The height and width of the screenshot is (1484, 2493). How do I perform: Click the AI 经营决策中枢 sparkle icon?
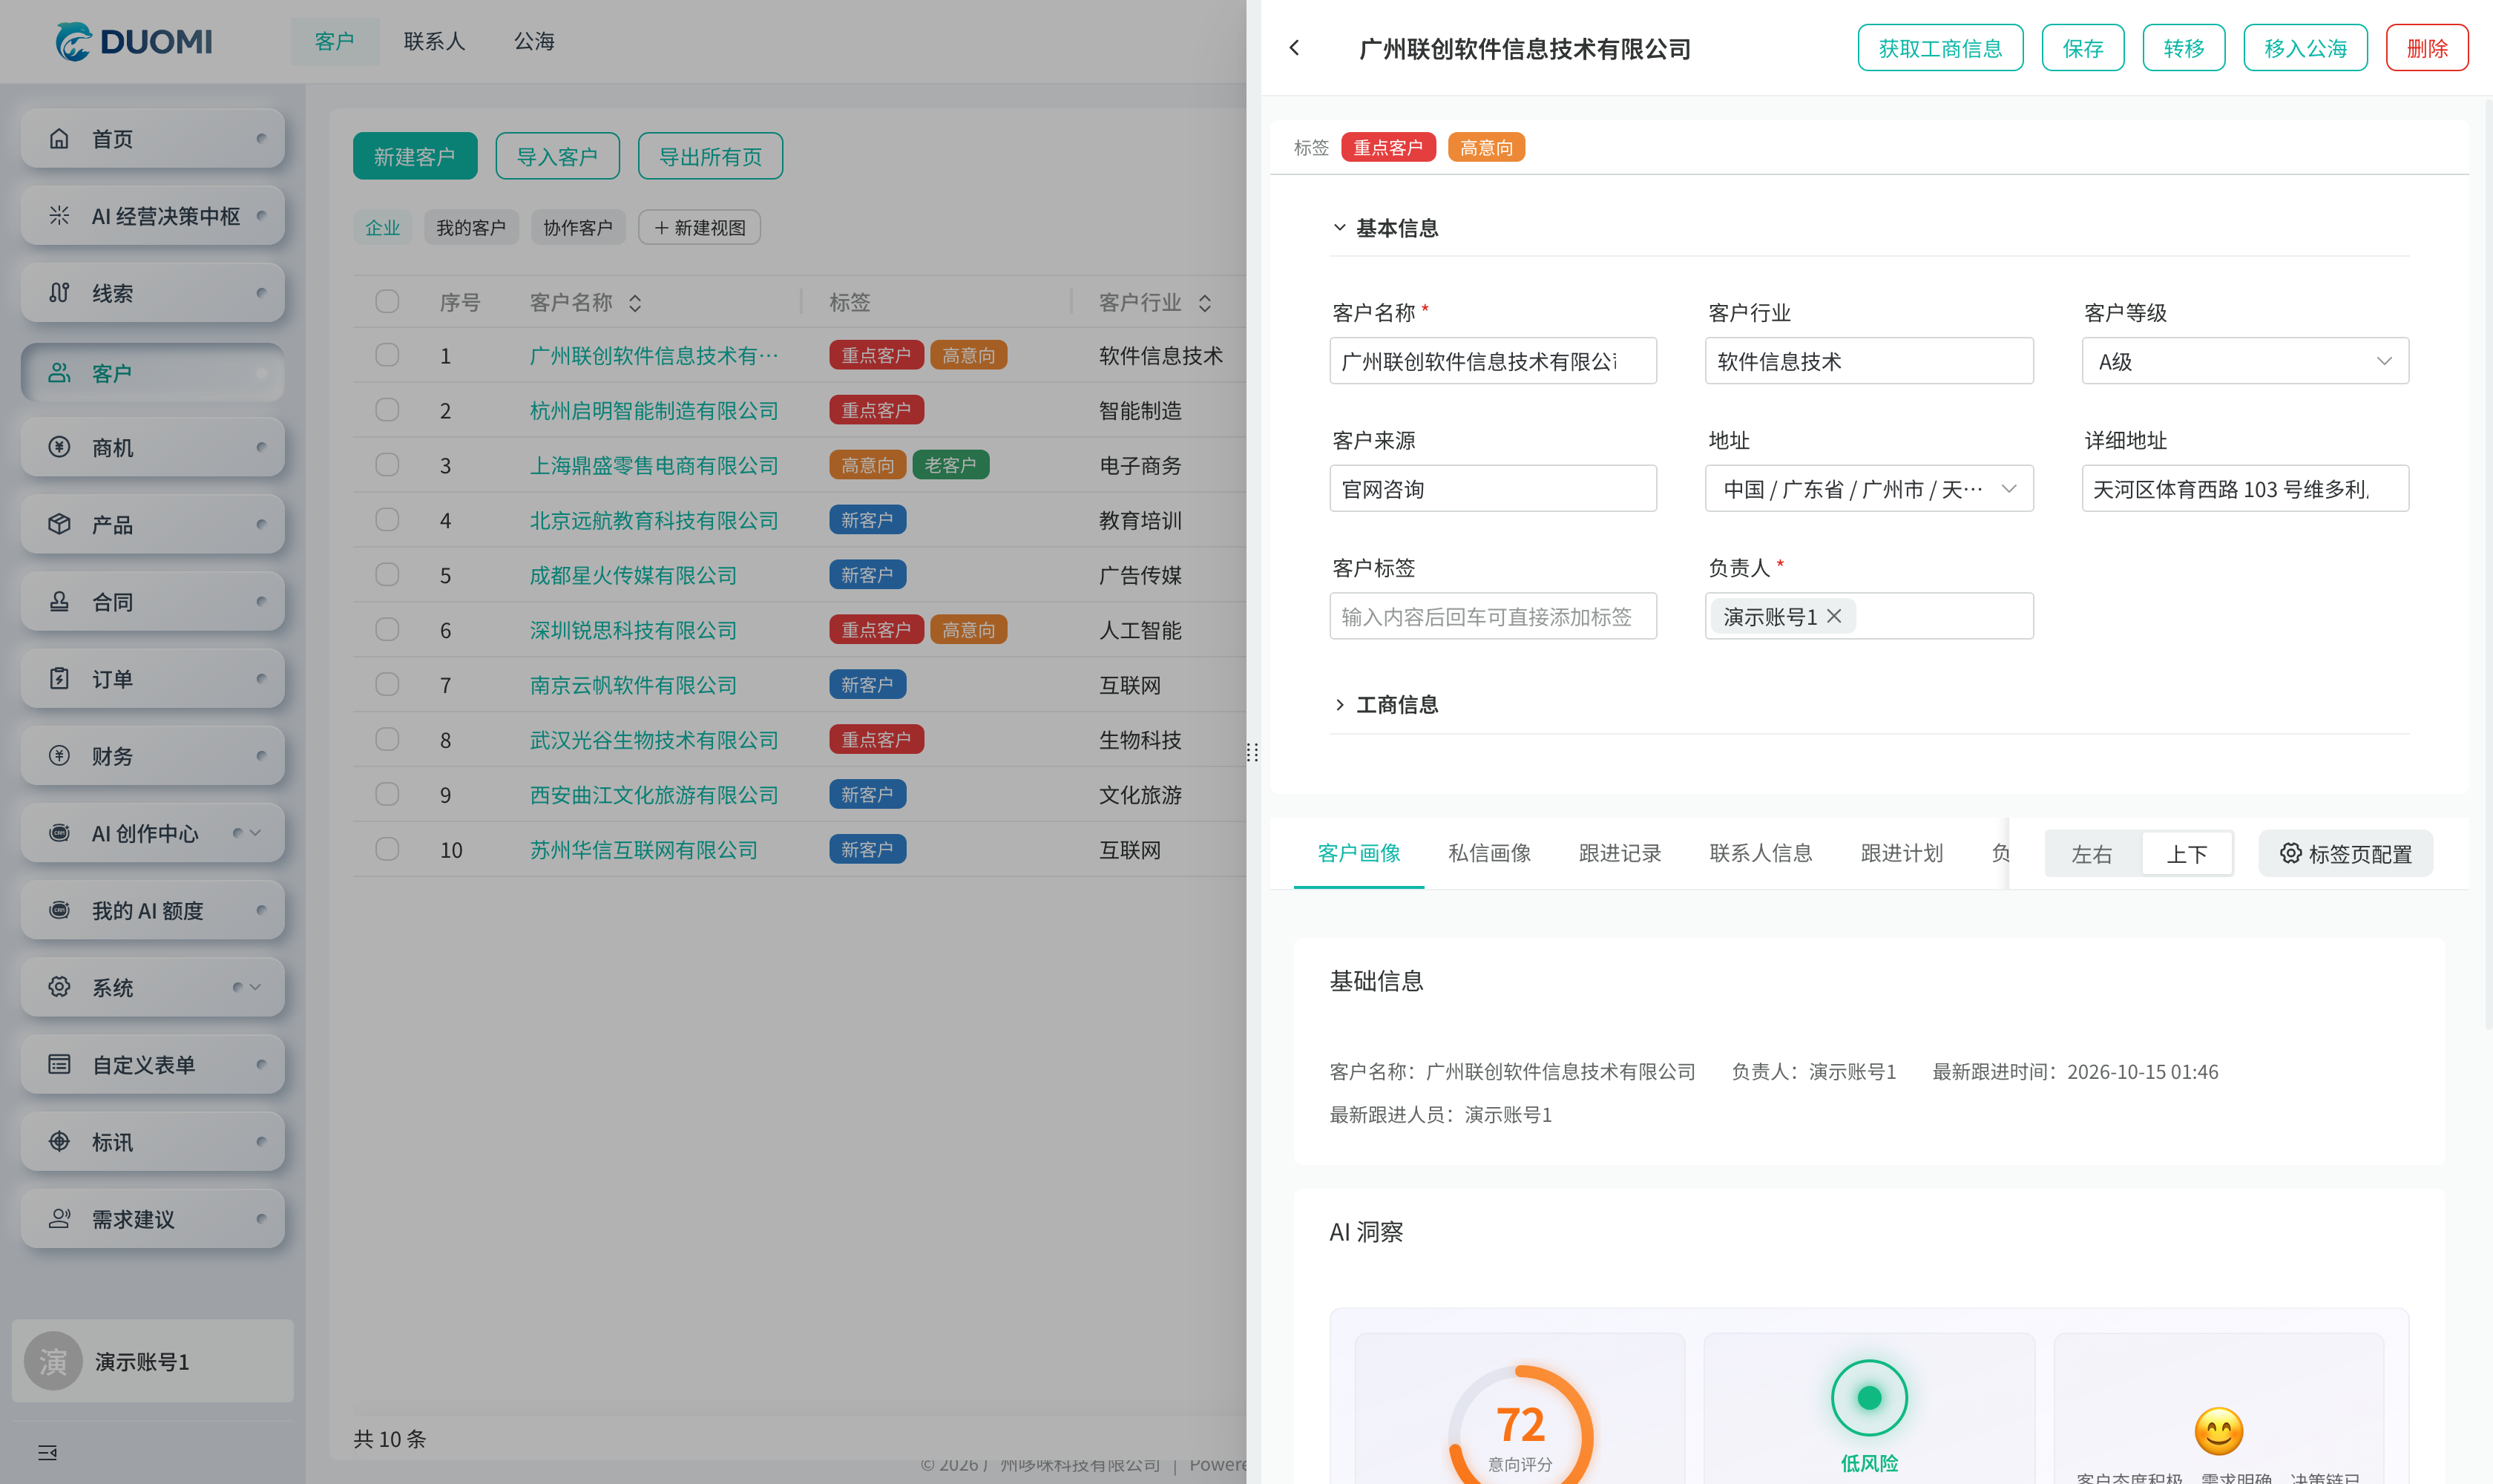(59, 215)
